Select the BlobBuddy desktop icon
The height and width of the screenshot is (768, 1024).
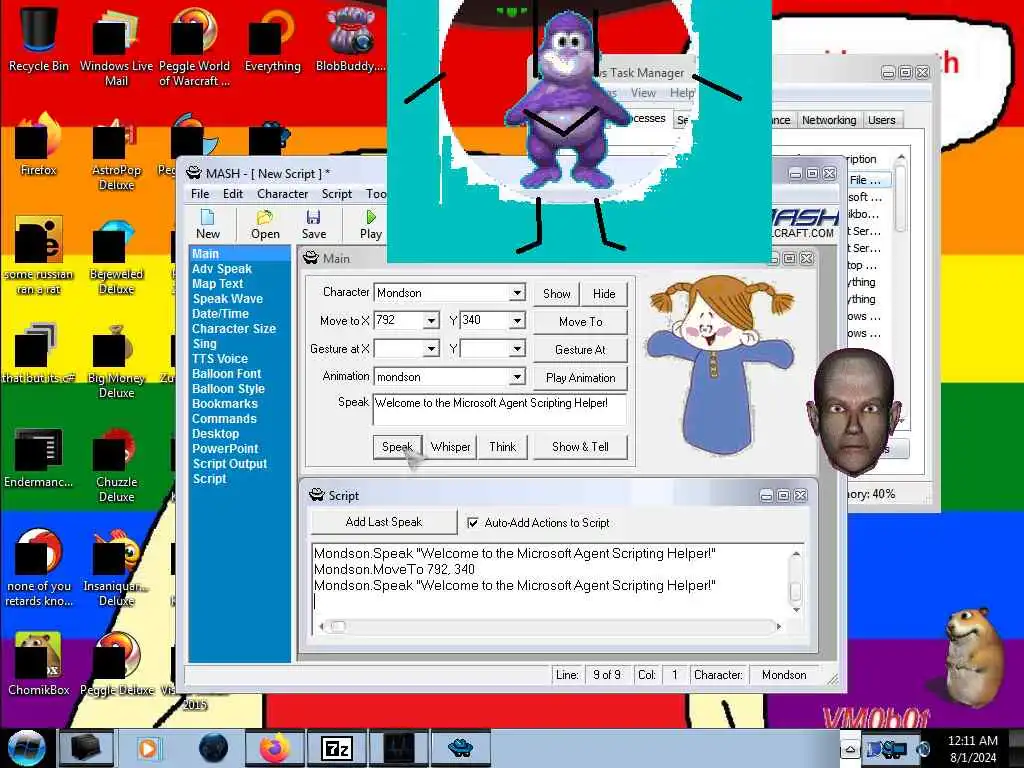pos(351,38)
